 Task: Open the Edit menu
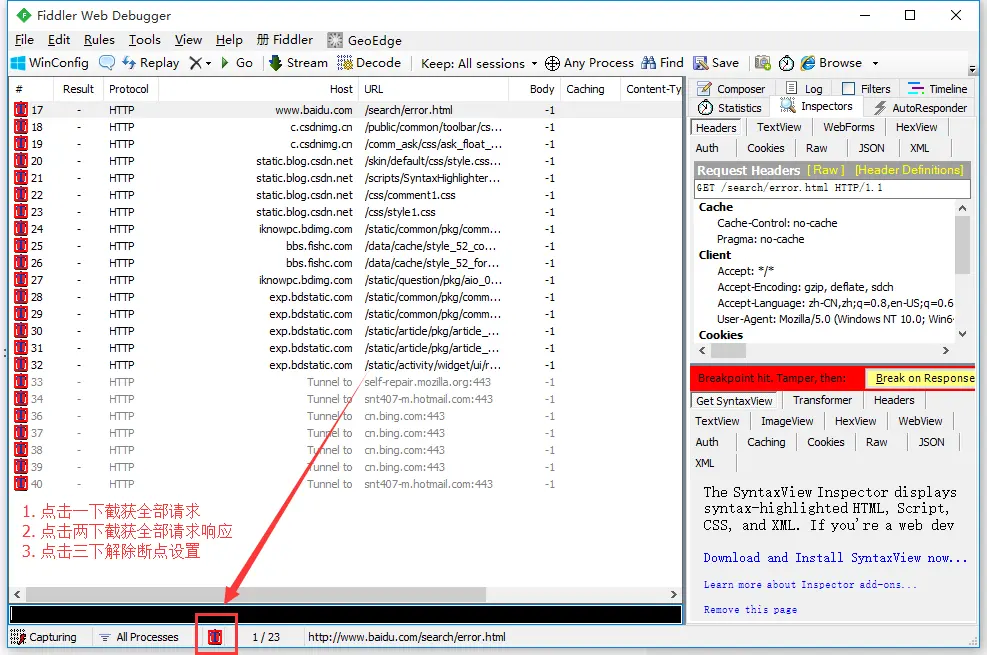[59, 40]
